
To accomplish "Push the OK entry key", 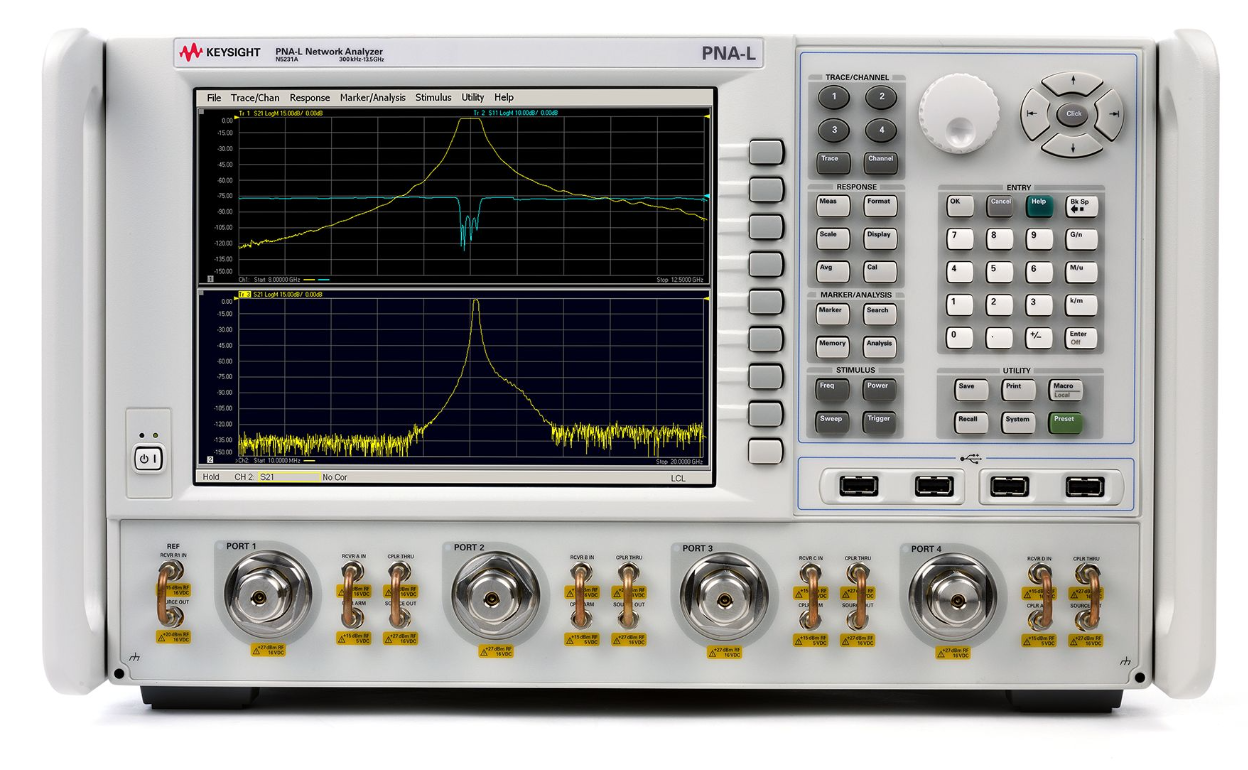I will click(x=960, y=206).
